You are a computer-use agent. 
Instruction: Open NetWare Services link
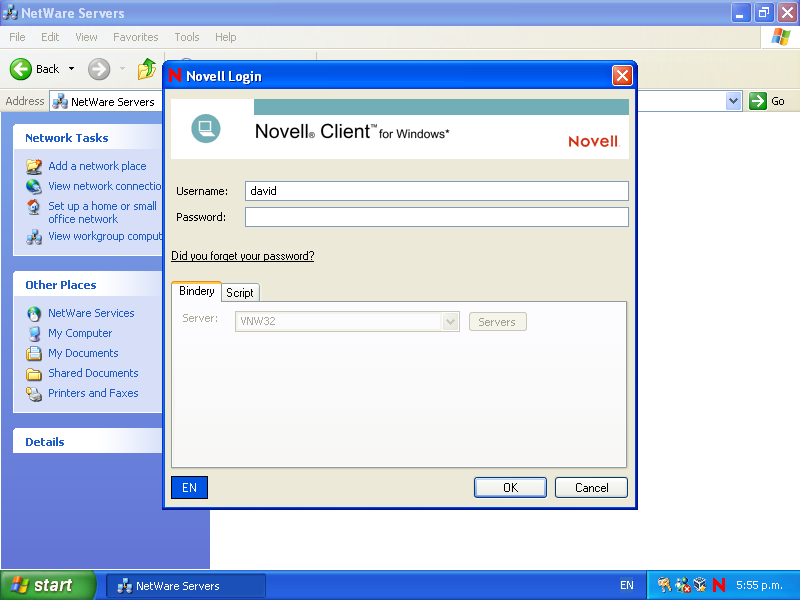[x=91, y=313]
